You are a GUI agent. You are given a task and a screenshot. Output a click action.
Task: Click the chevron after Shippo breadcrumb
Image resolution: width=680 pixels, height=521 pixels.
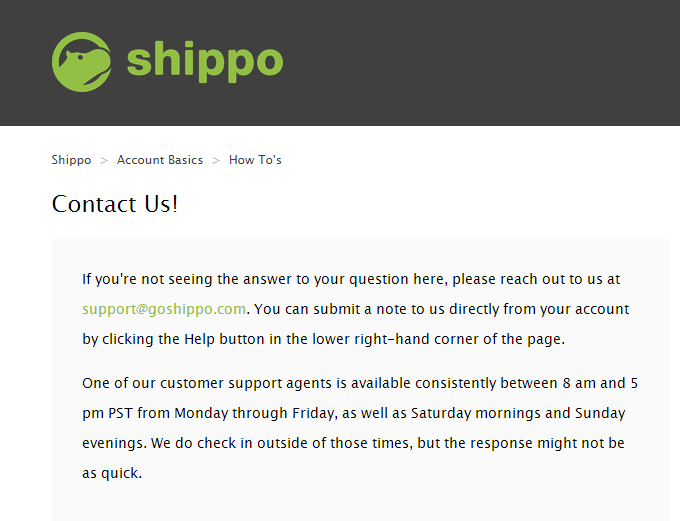(104, 161)
